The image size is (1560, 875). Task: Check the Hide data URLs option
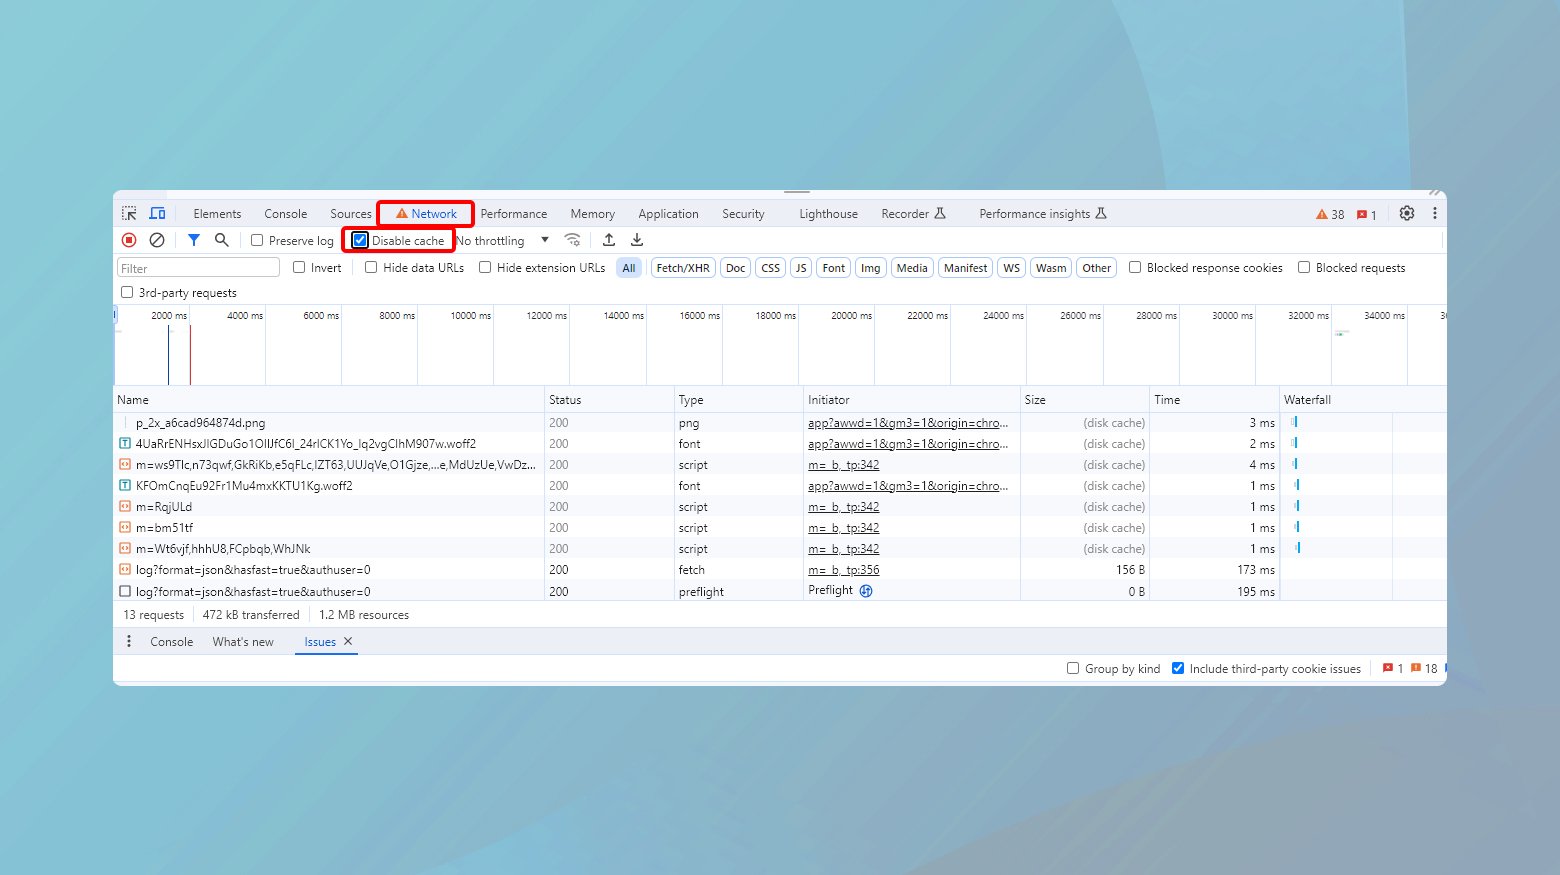pos(371,268)
